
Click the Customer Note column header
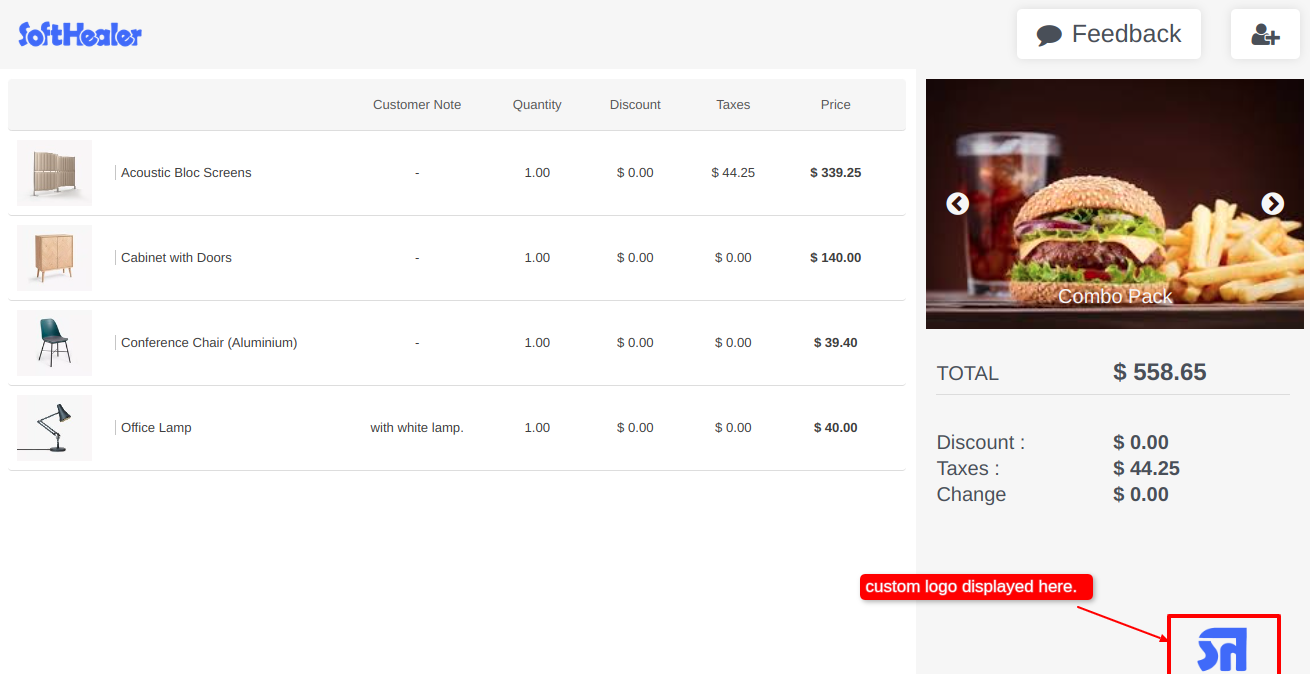click(417, 105)
